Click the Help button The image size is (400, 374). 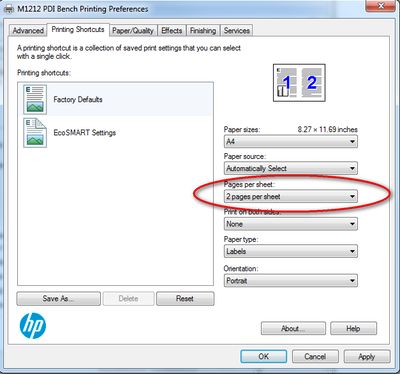pos(353,328)
